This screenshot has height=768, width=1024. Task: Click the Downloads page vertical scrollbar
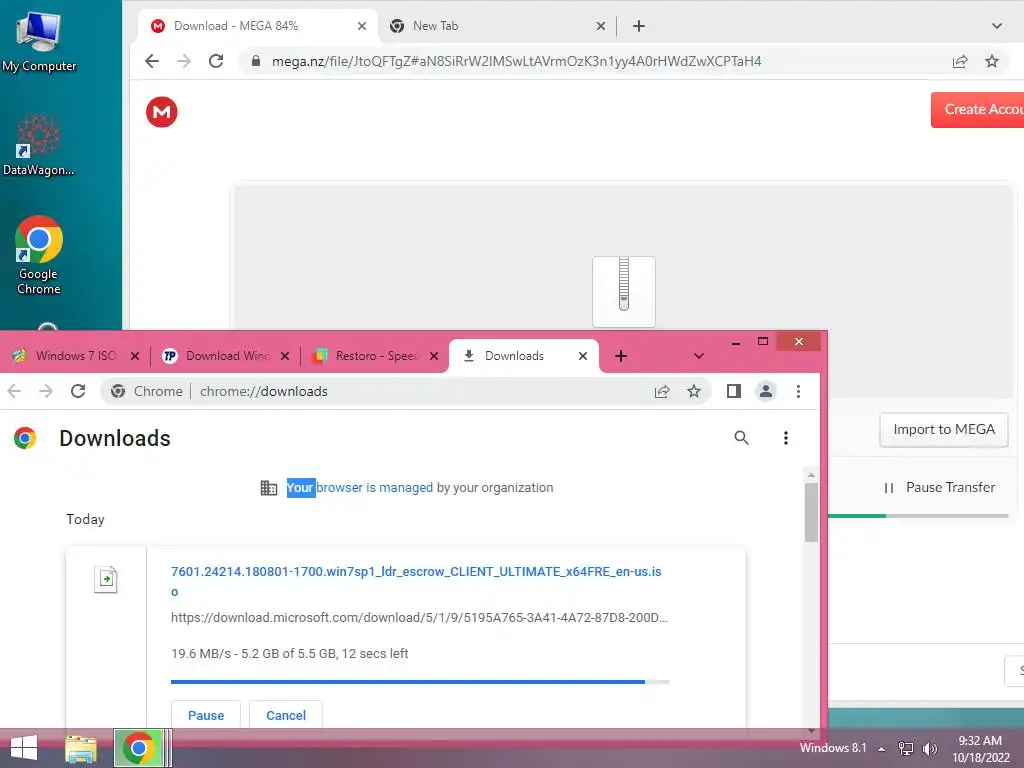(811, 513)
